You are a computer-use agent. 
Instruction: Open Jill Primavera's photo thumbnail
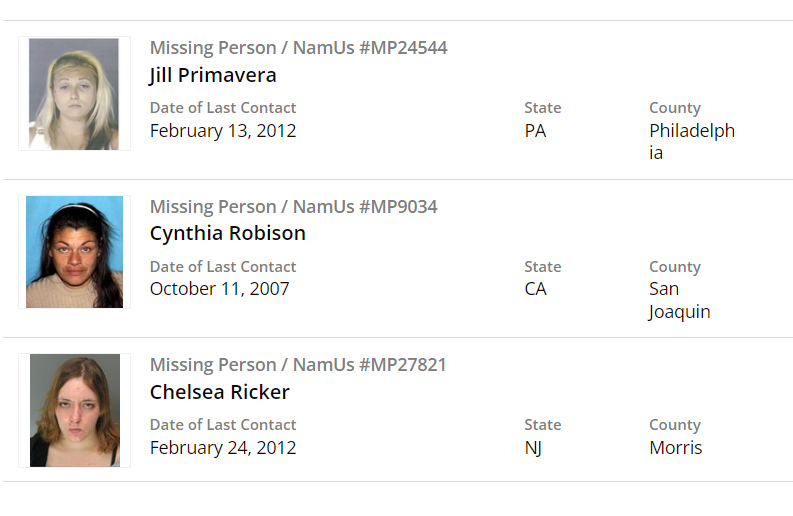click(x=74, y=94)
